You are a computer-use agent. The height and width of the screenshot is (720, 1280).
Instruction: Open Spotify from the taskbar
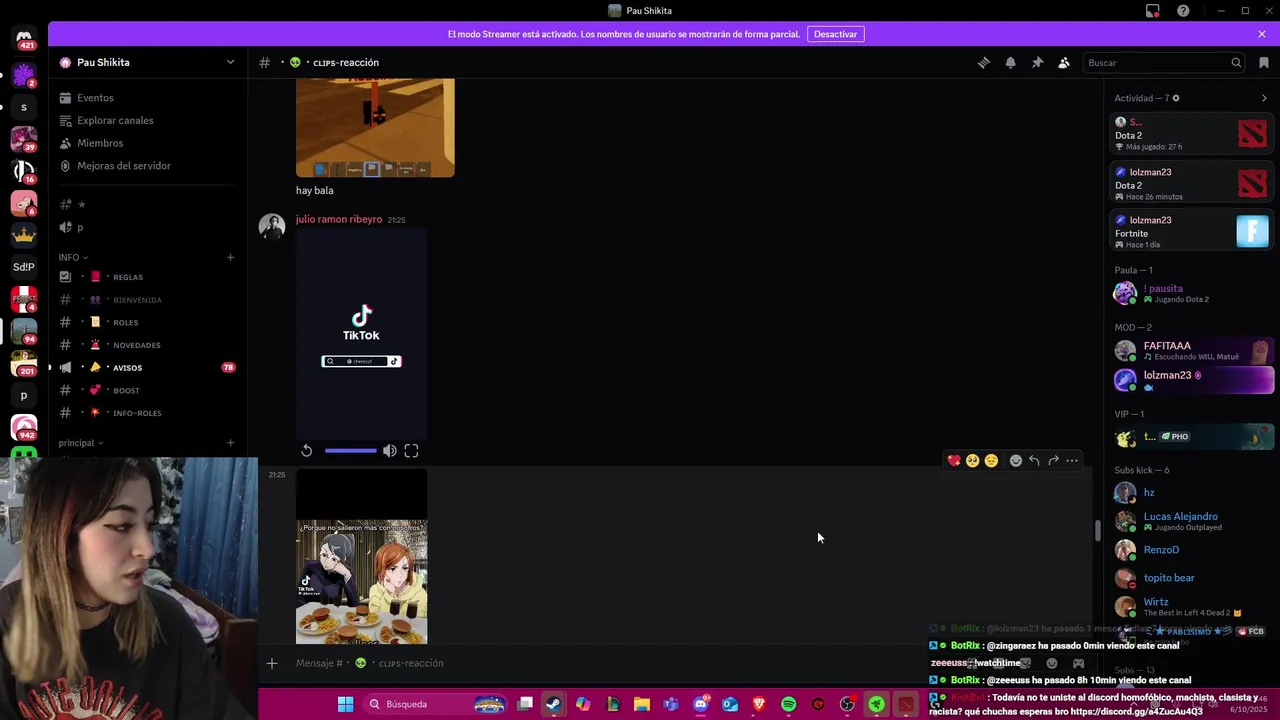788,704
